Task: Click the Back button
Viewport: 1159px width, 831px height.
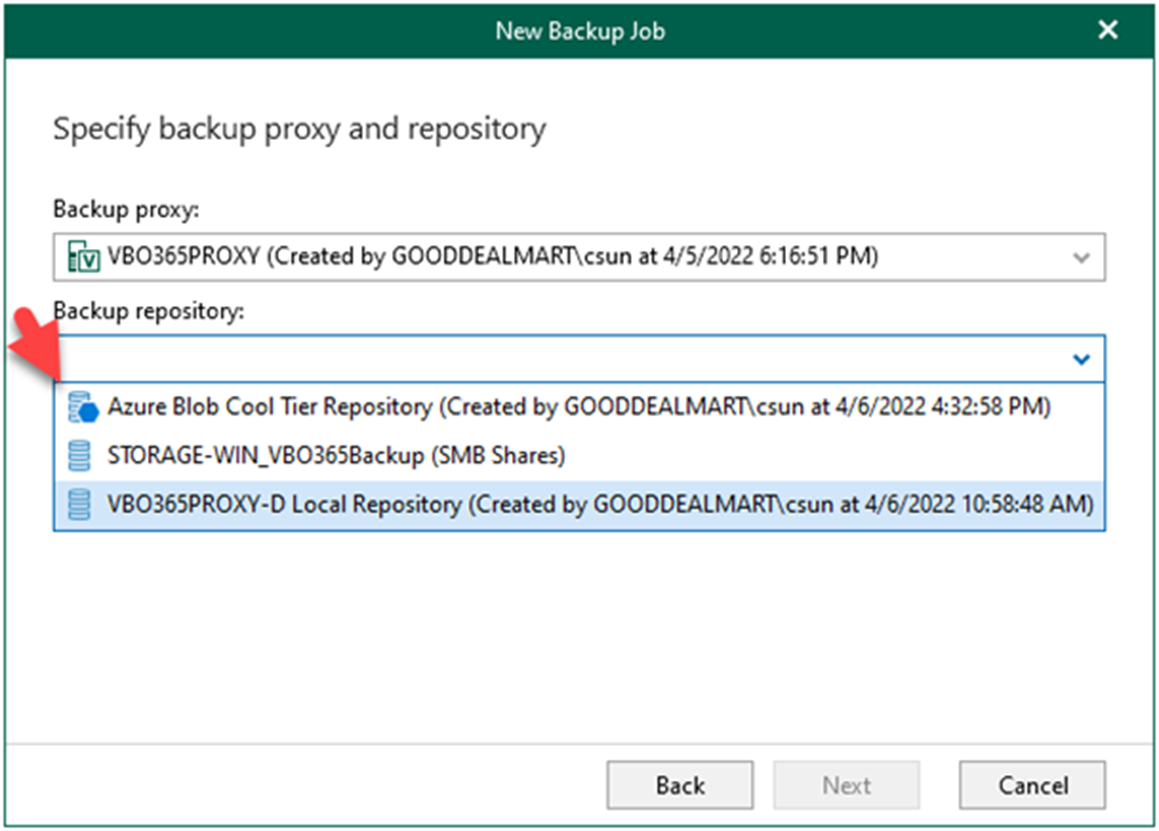Action: click(680, 785)
